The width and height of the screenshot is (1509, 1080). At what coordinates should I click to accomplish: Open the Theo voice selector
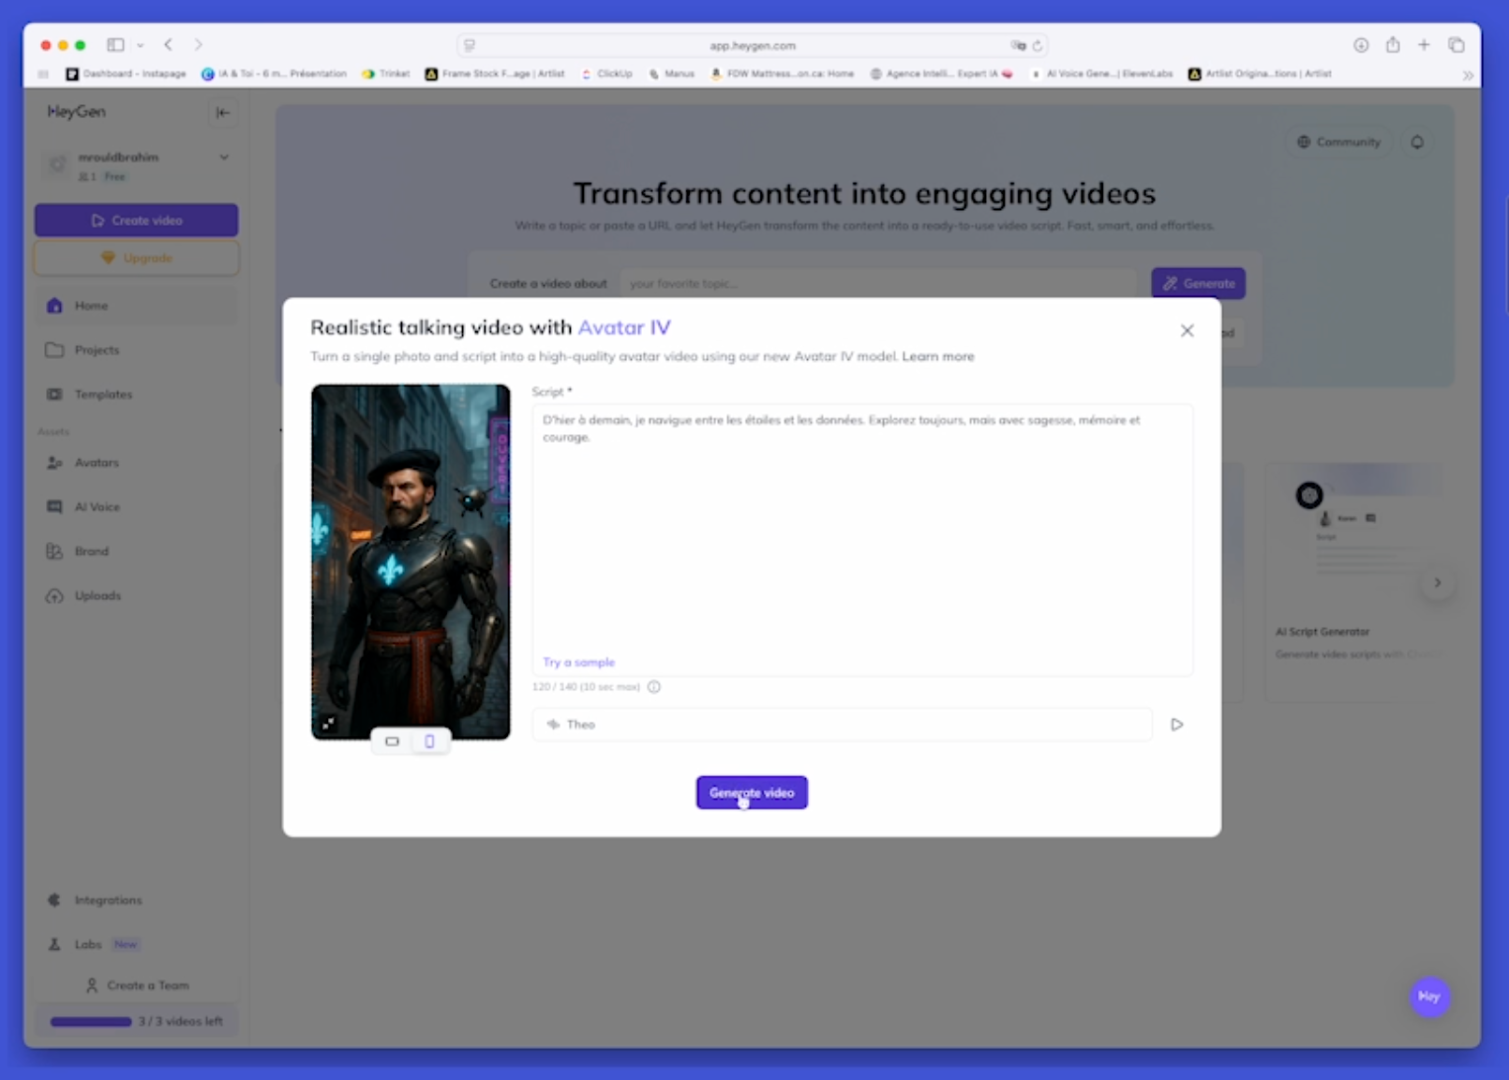[x=841, y=724]
